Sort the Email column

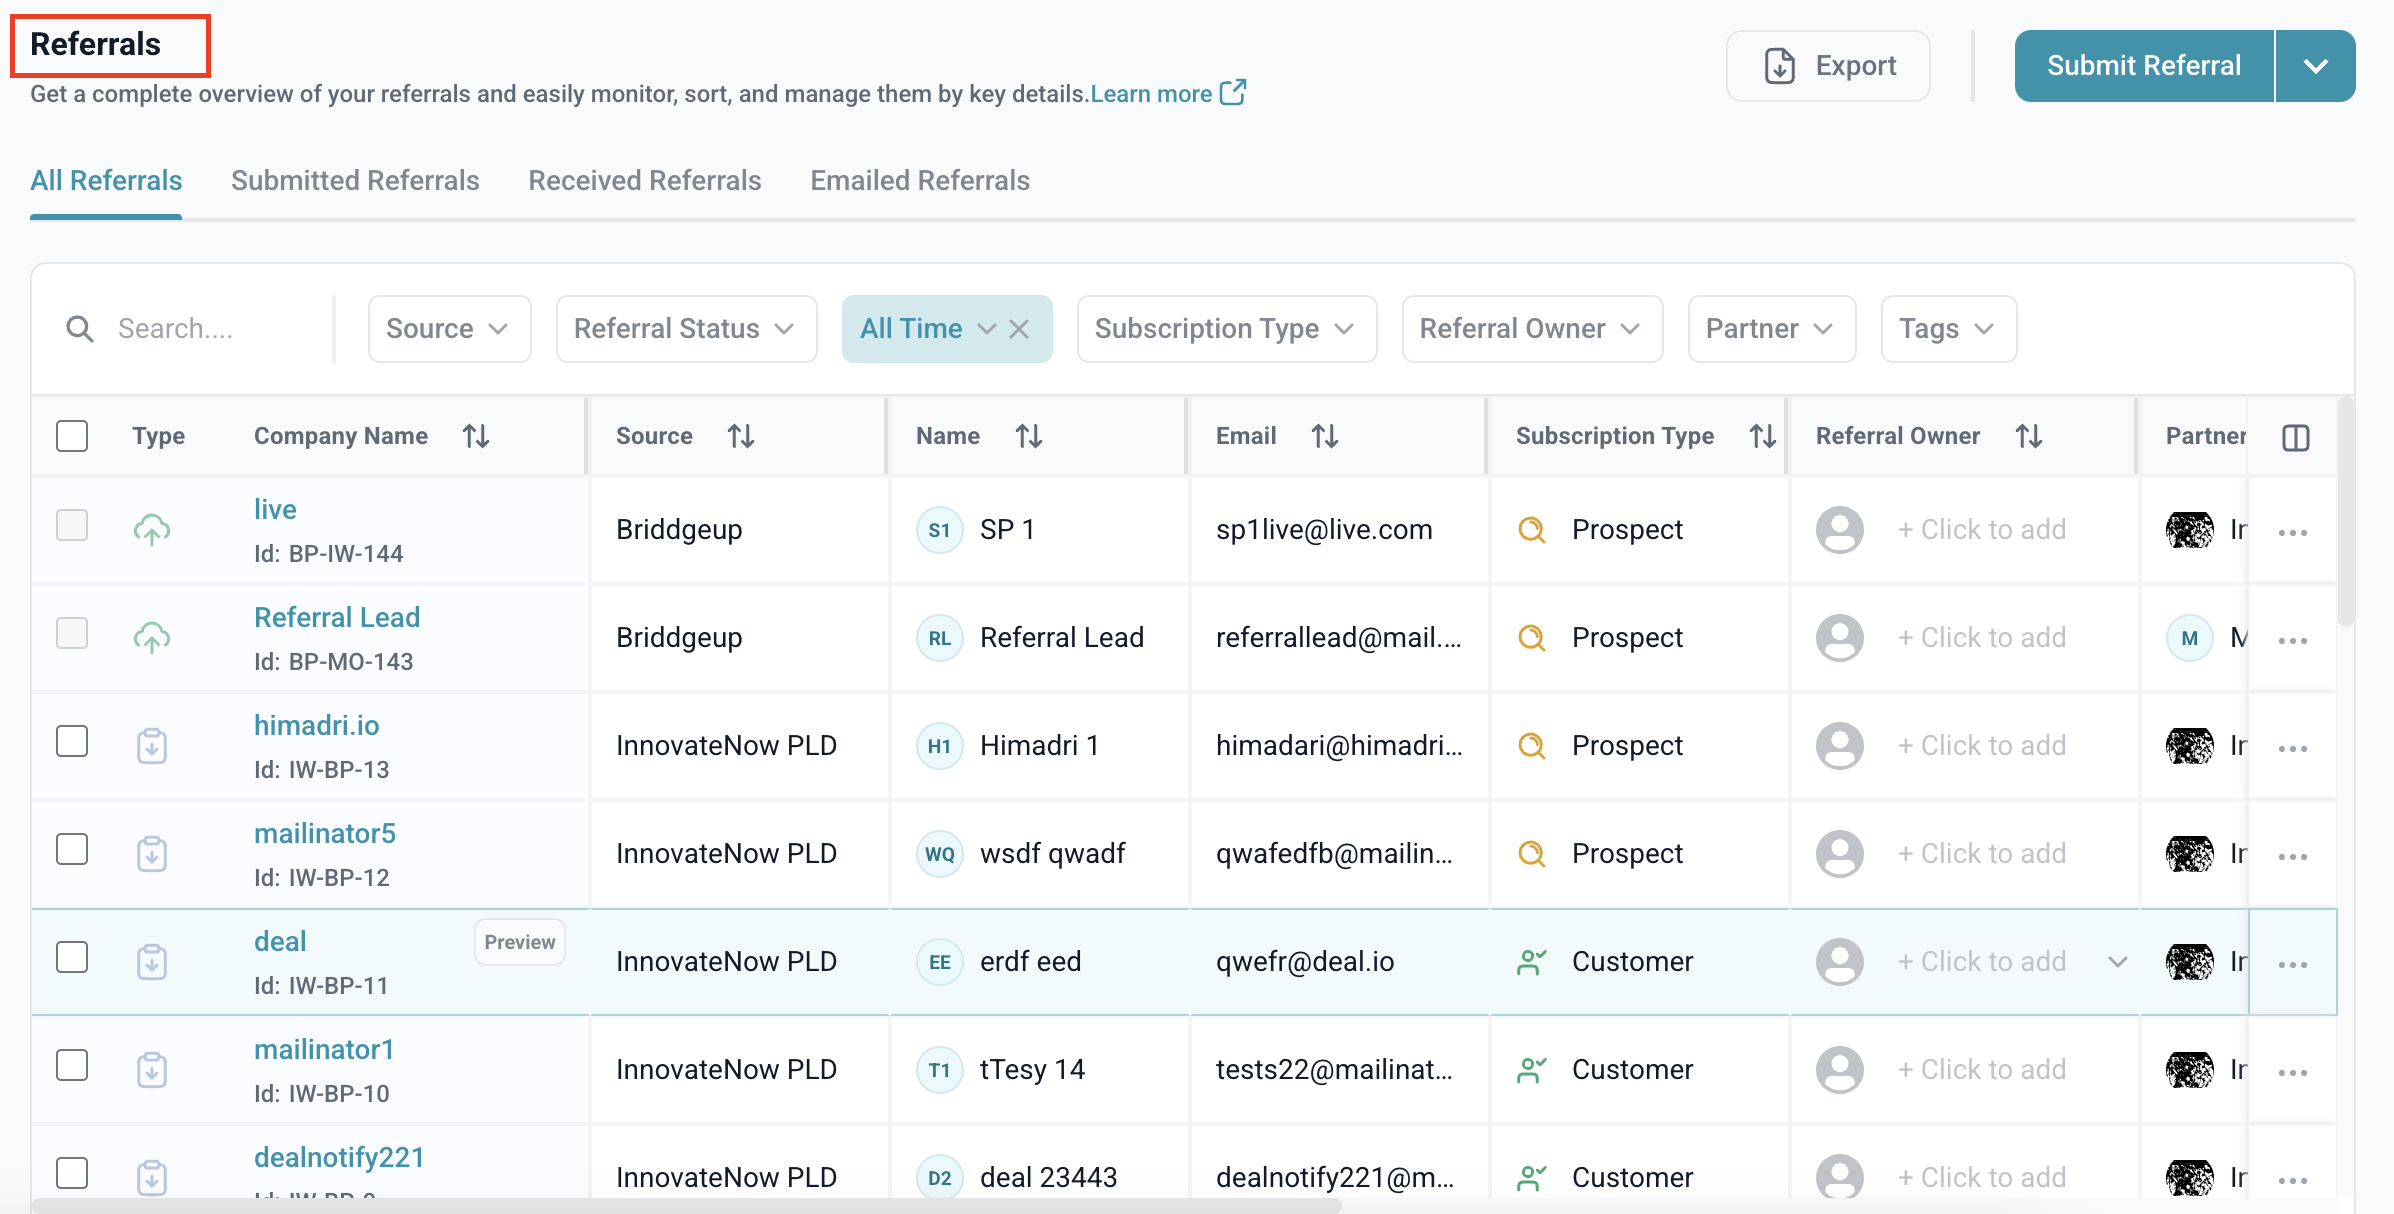(x=1324, y=436)
